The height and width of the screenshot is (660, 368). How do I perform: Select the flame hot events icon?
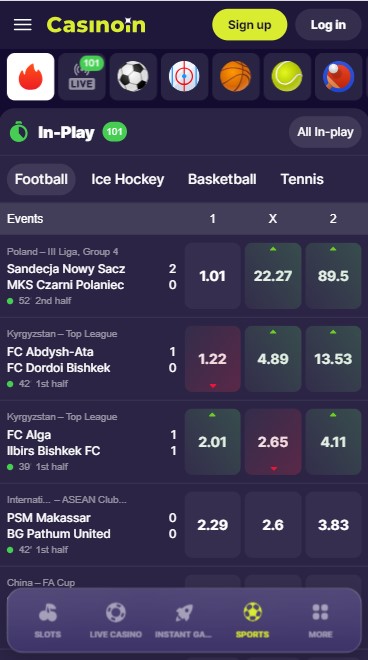point(31,77)
